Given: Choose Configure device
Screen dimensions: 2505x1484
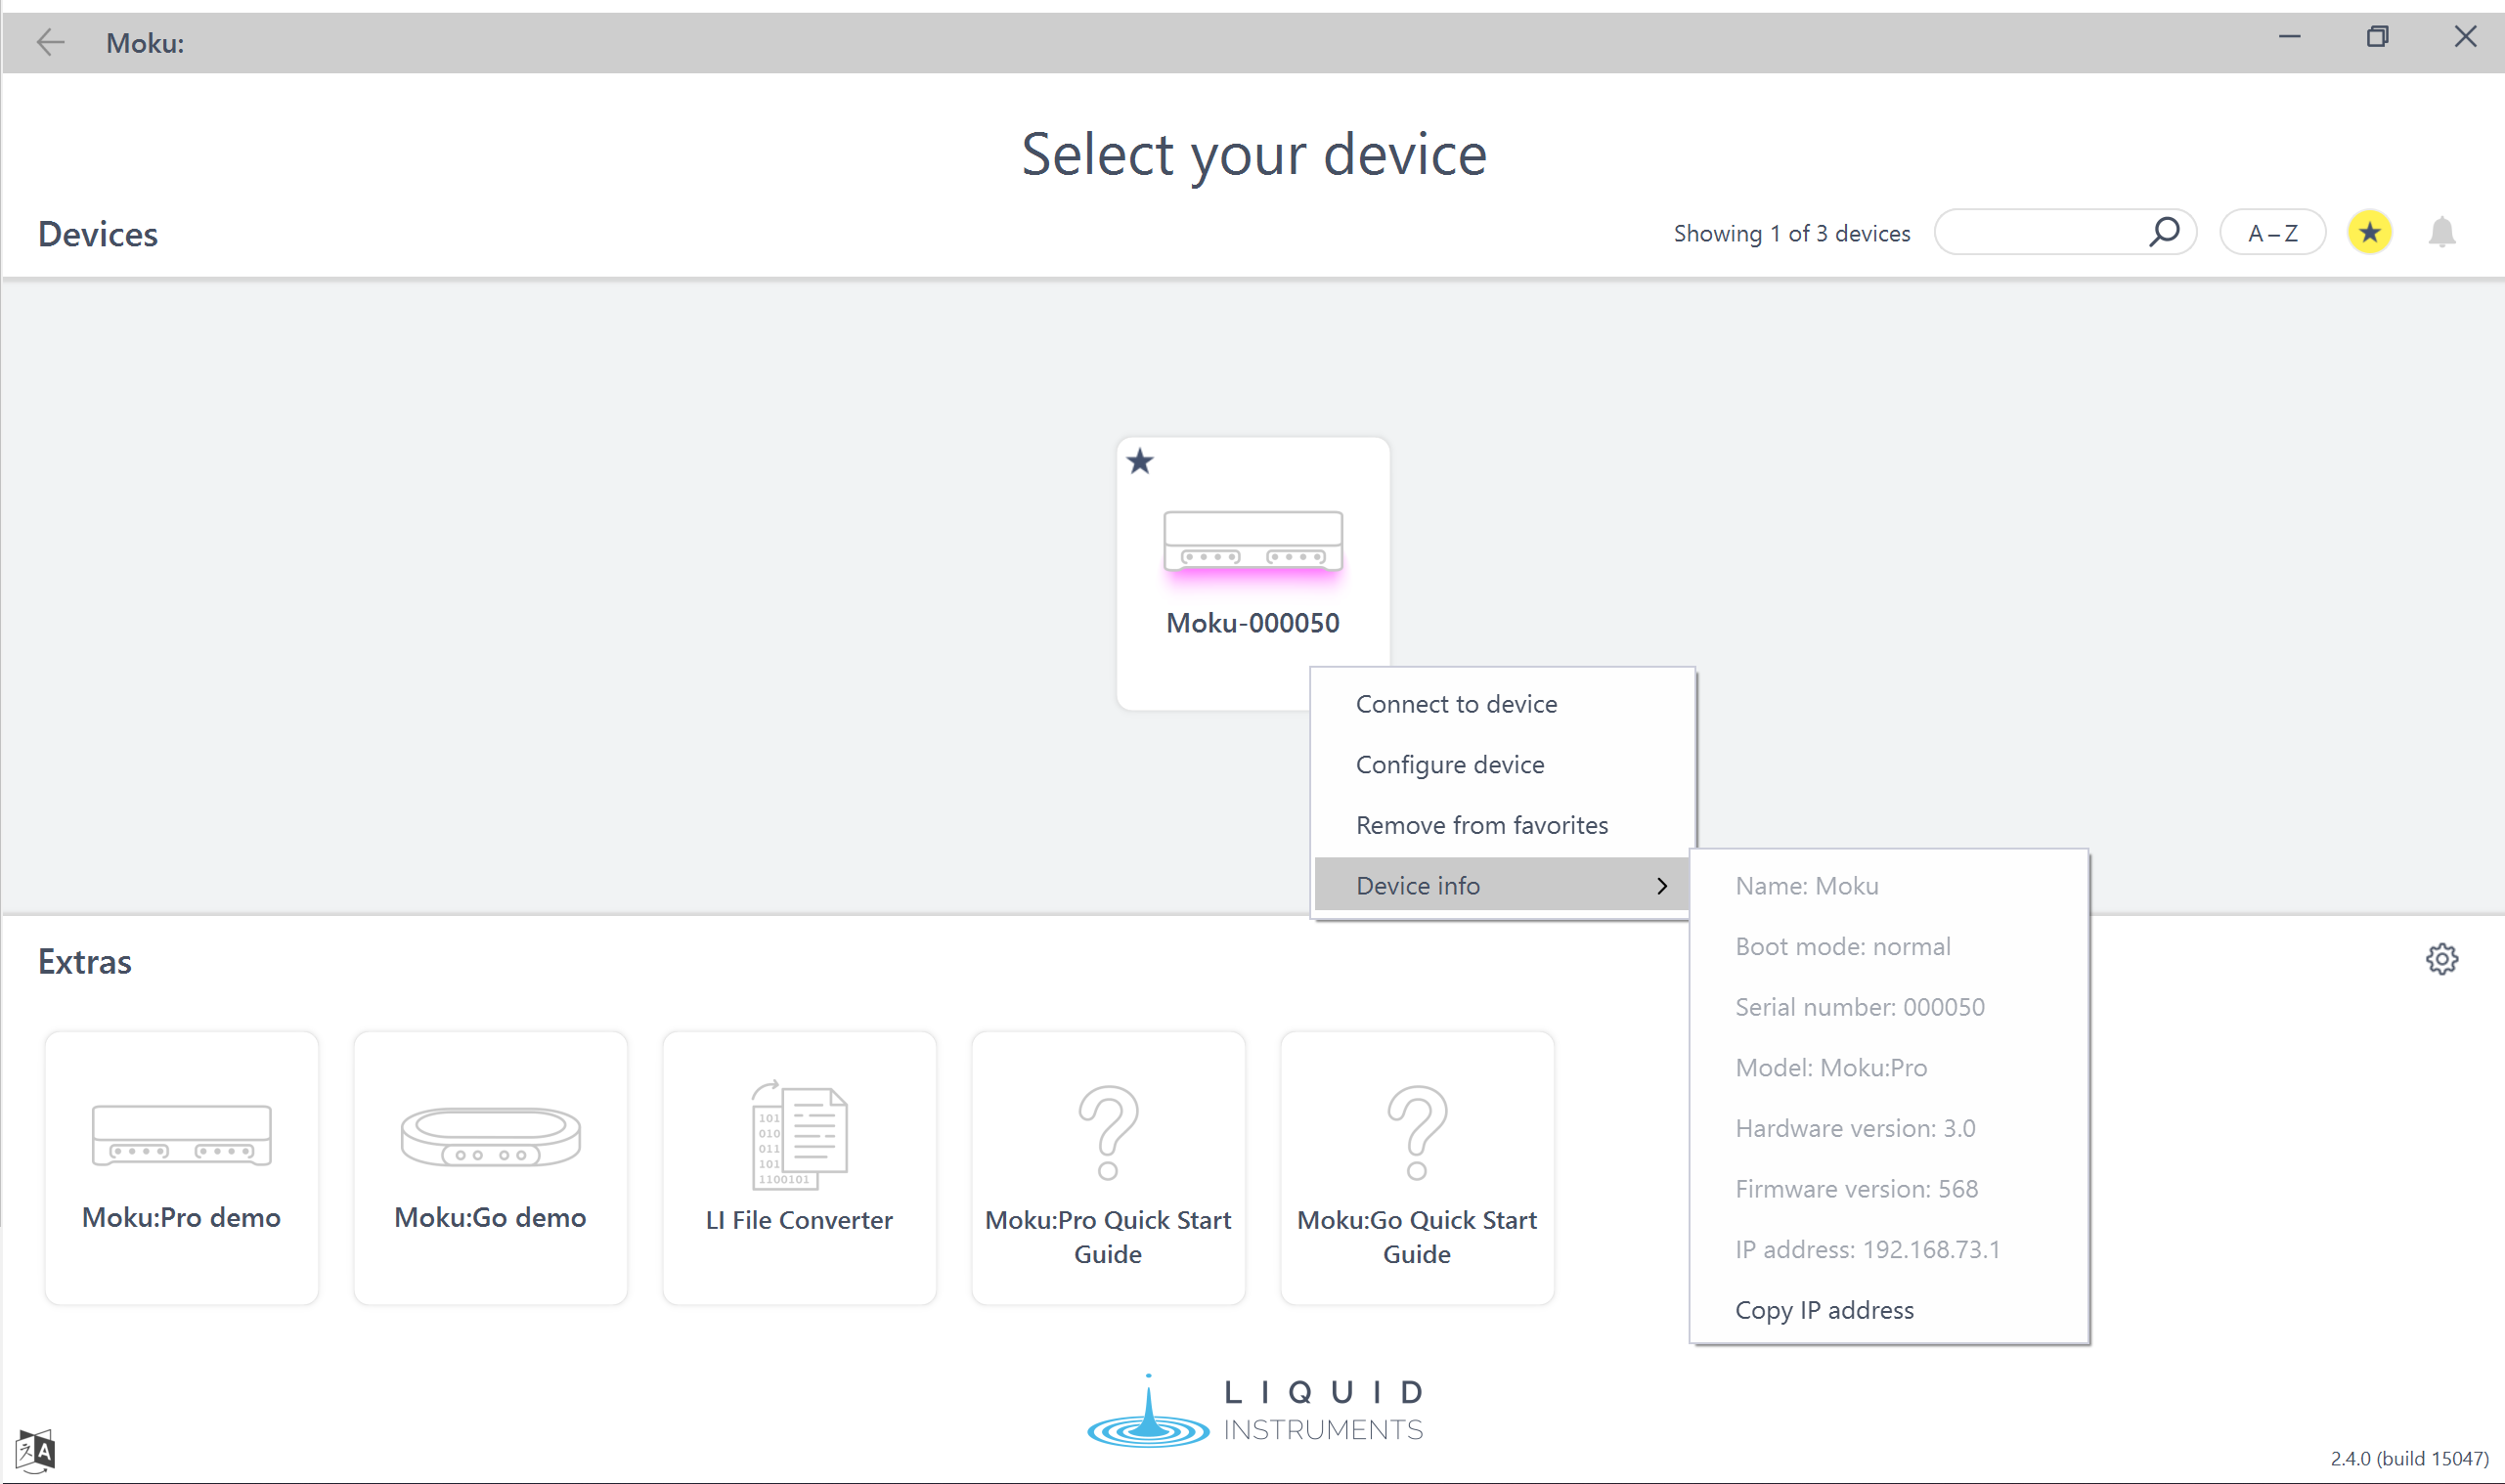Looking at the screenshot, I should point(1502,765).
